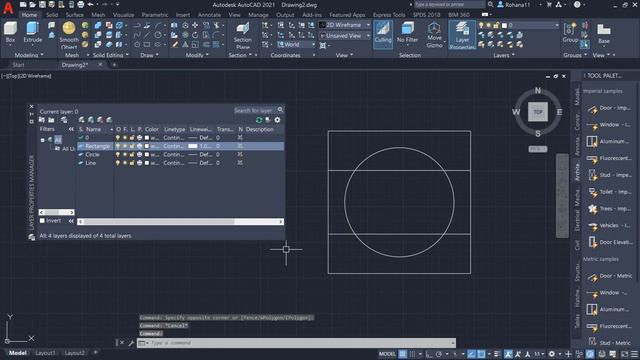This screenshot has height=360, width=640.
Task: Toggle On bulb for Line layer
Action: point(118,163)
